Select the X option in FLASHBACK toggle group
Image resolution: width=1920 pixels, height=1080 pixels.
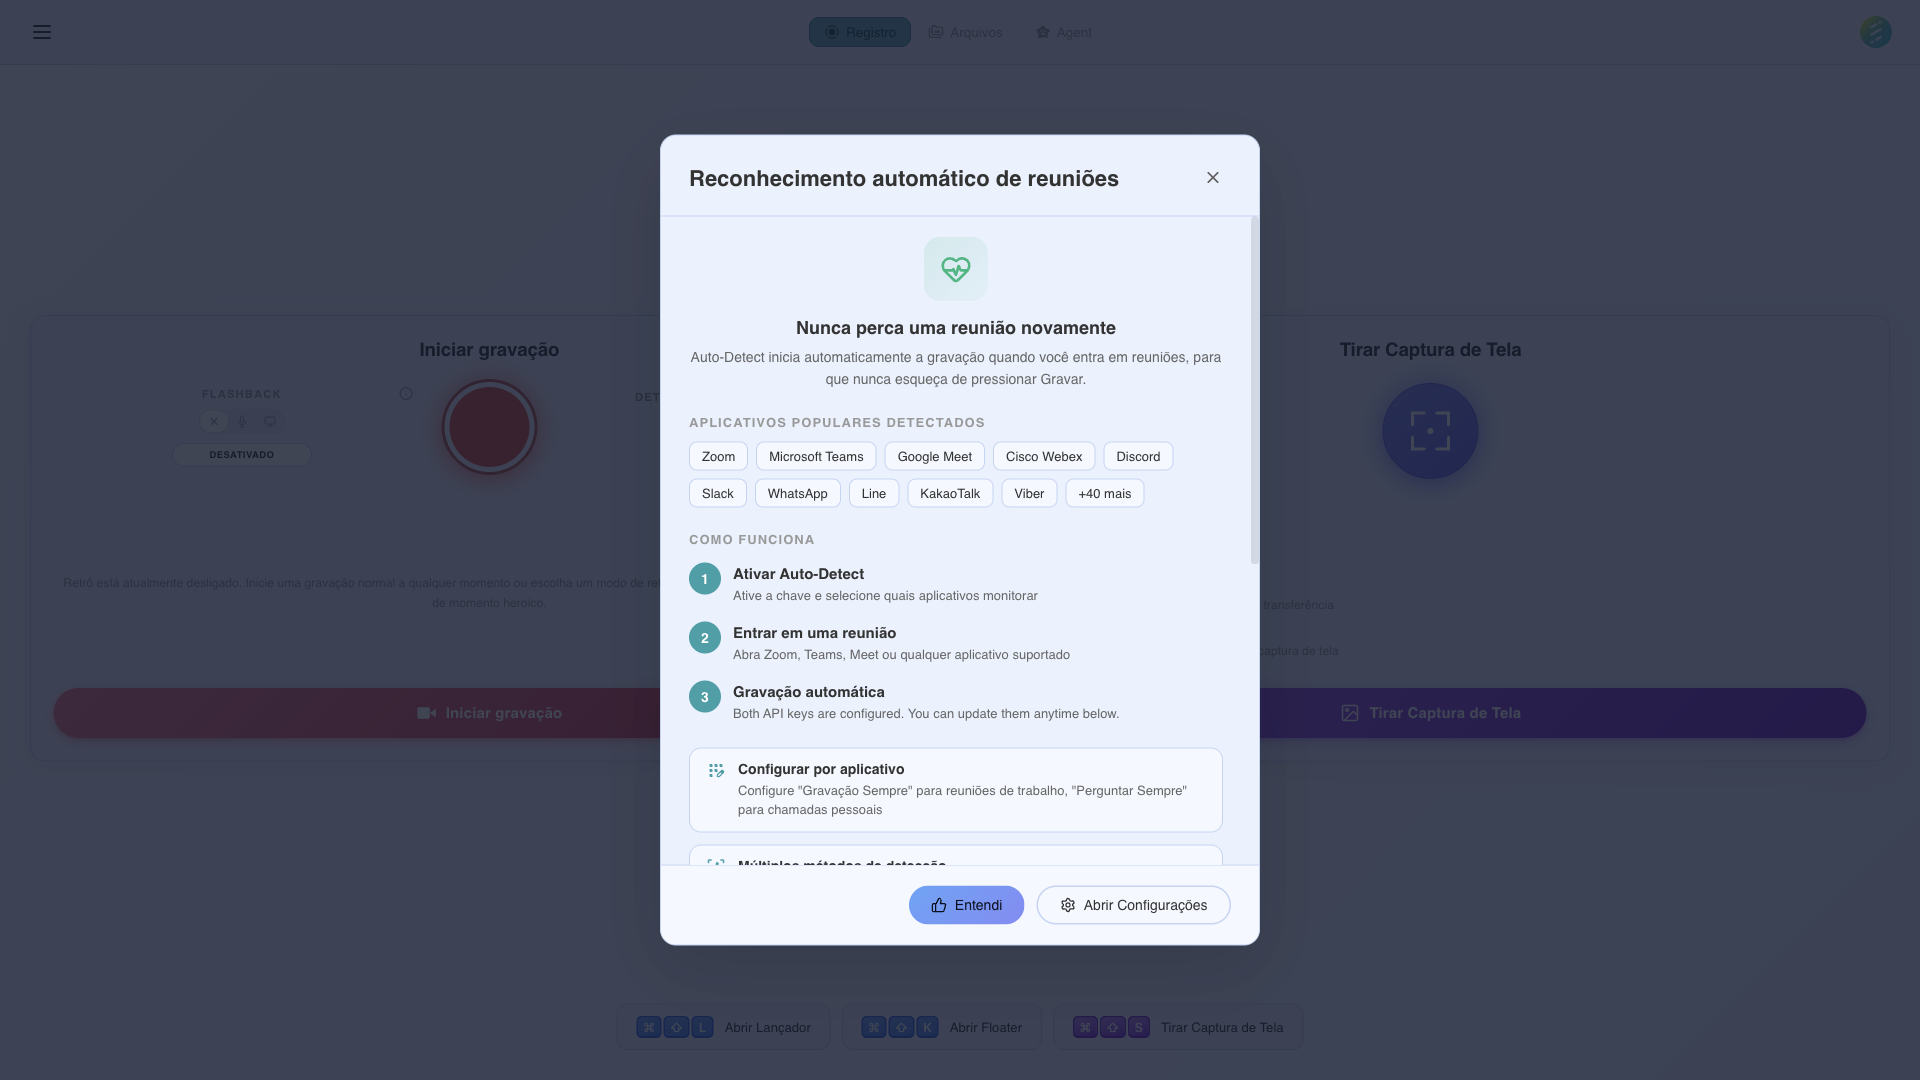pyautogui.click(x=214, y=421)
